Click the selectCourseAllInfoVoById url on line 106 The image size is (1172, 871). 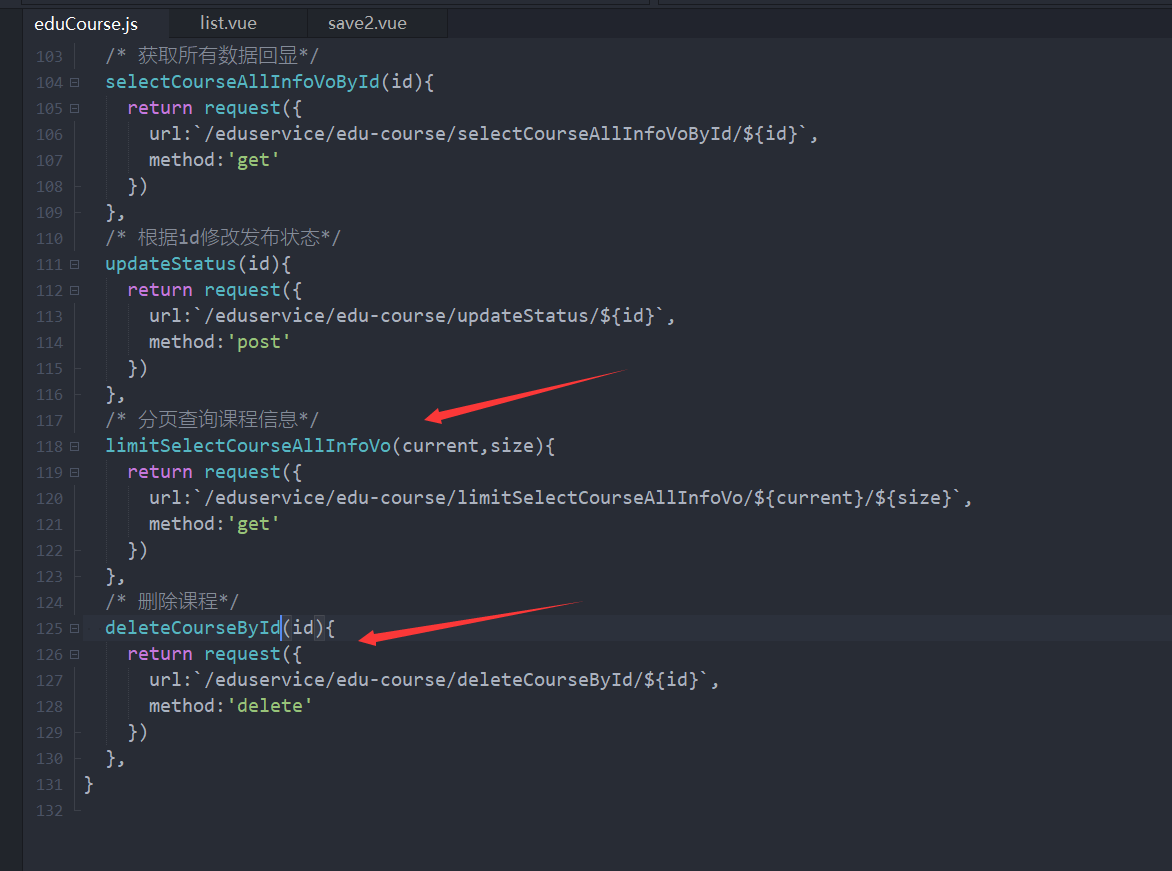(x=500, y=133)
